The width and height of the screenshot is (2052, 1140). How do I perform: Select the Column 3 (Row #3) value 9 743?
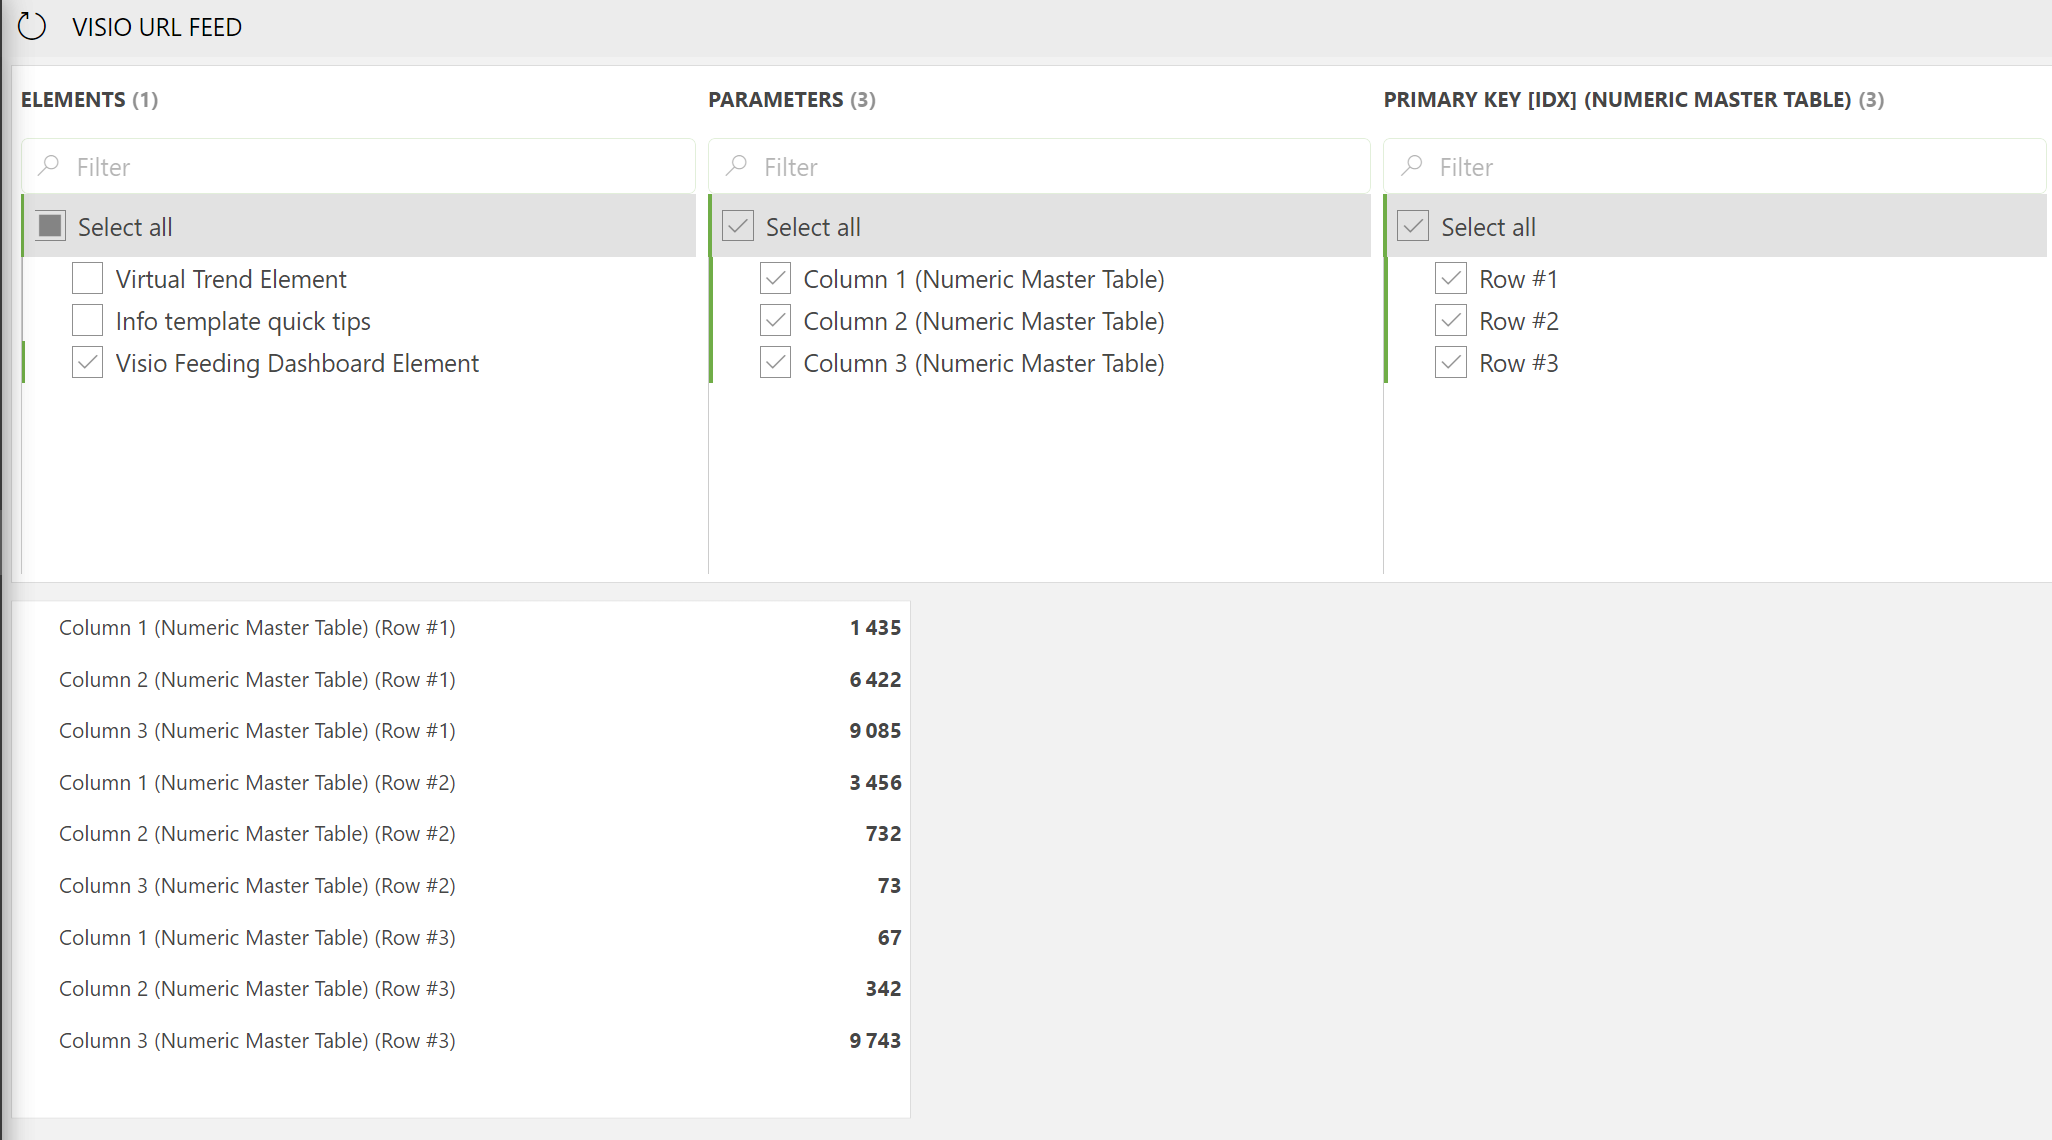tap(875, 1040)
